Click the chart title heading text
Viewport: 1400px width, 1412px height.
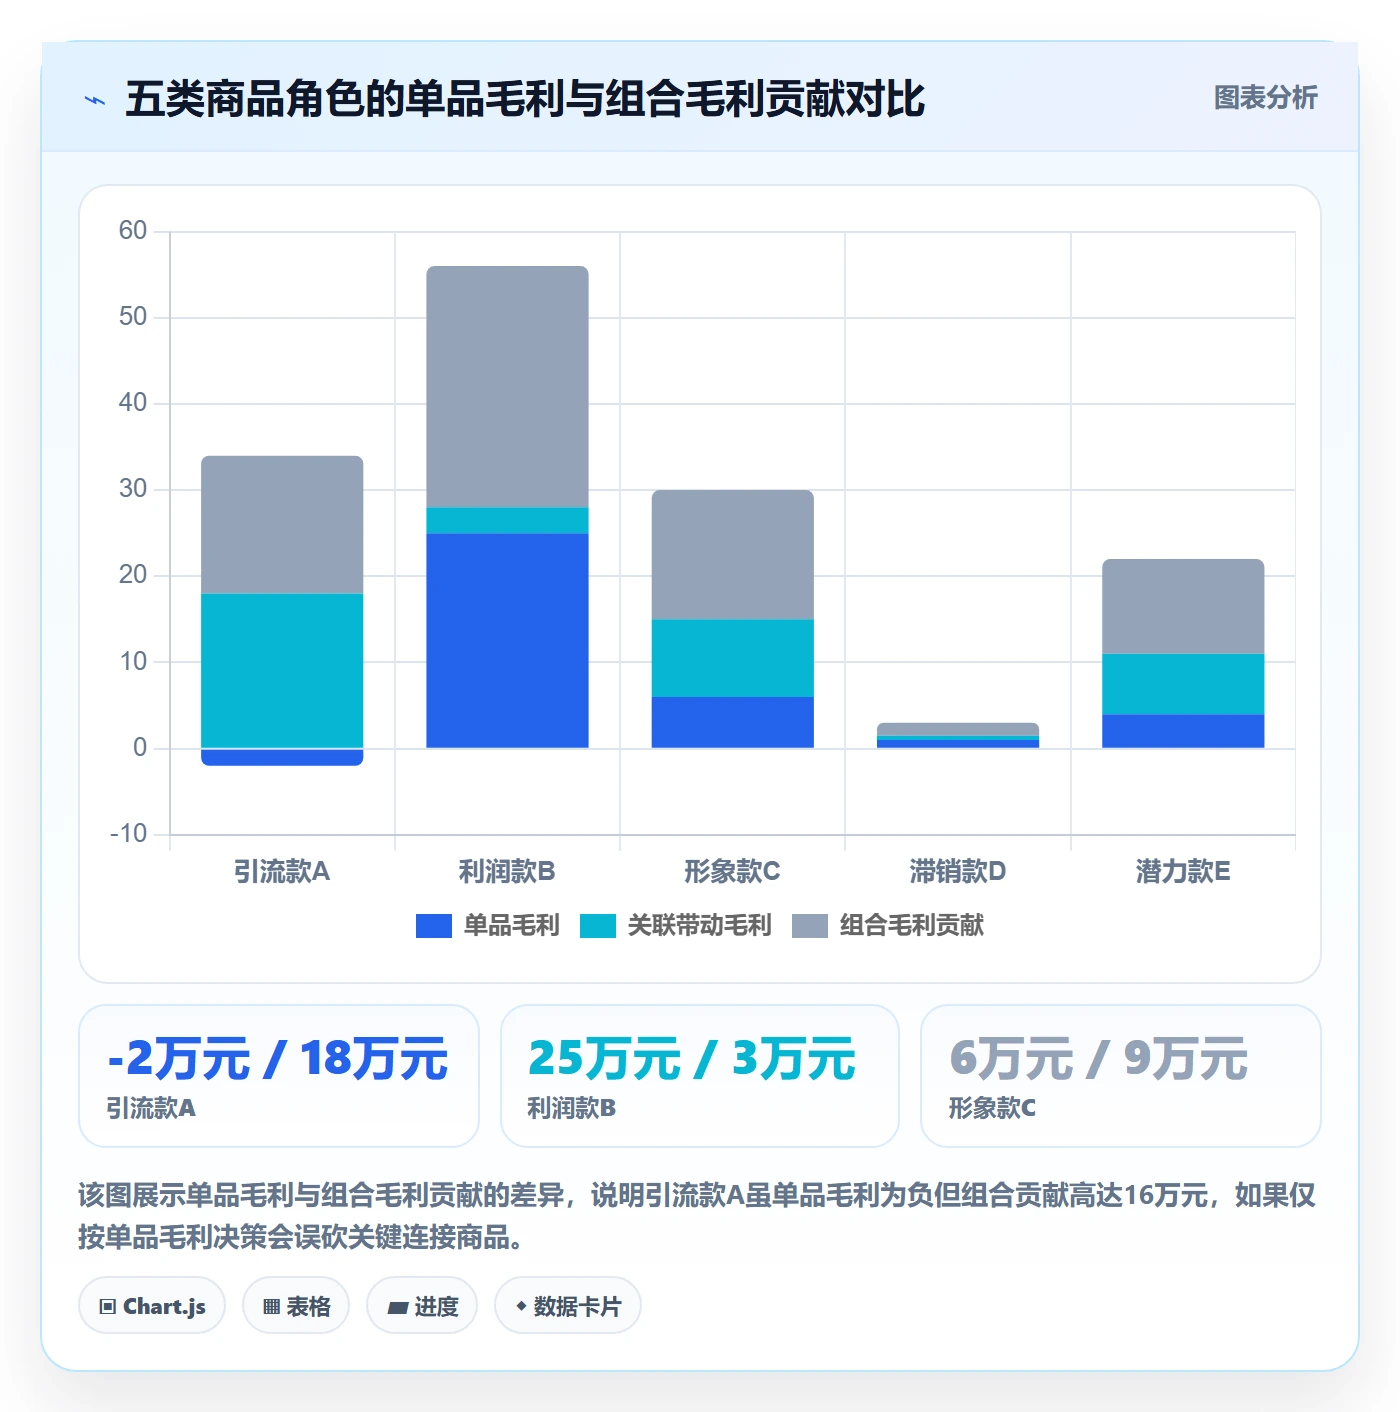coord(525,99)
